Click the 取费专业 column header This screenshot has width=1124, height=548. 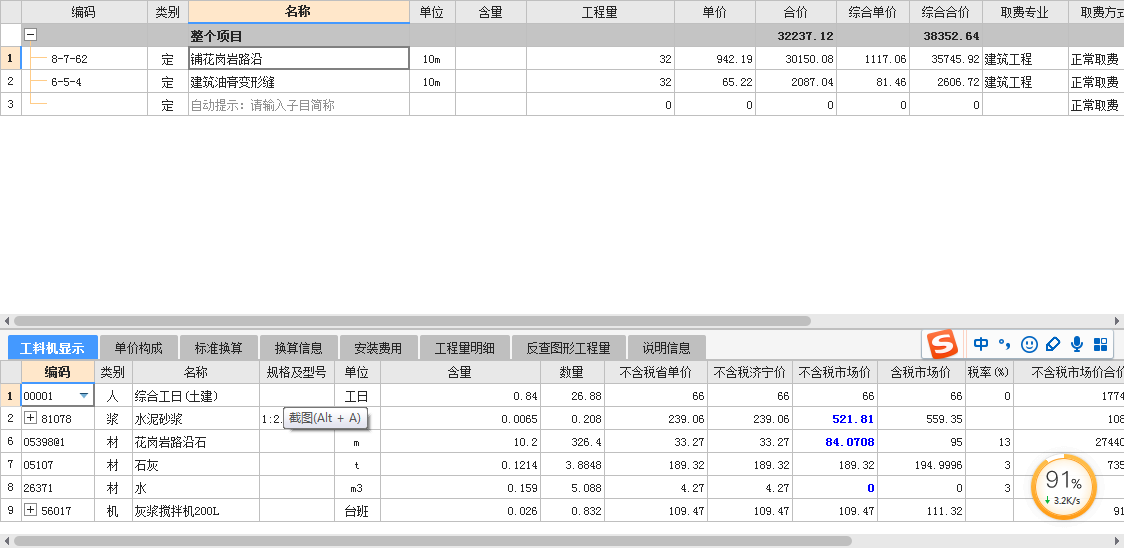click(x=1025, y=12)
